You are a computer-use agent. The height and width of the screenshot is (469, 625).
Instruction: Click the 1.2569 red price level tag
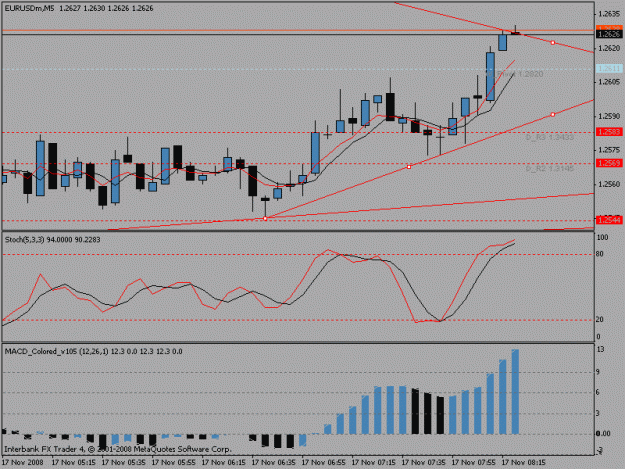pyautogui.click(x=609, y=163)
